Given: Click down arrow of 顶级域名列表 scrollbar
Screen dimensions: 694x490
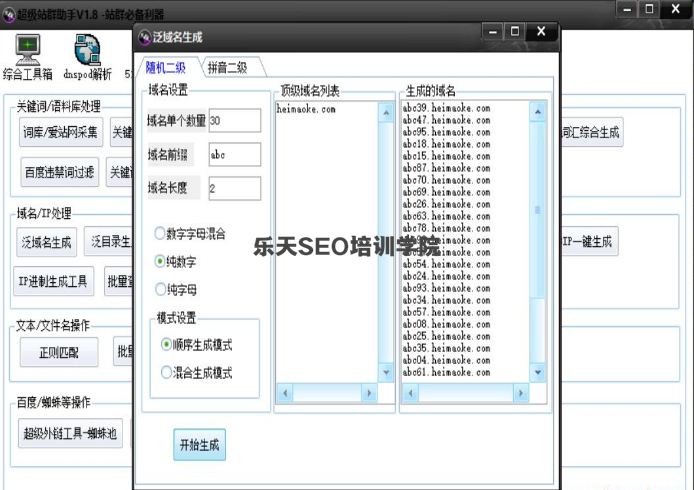Looking at the screenshot, I should coord(386,372).
